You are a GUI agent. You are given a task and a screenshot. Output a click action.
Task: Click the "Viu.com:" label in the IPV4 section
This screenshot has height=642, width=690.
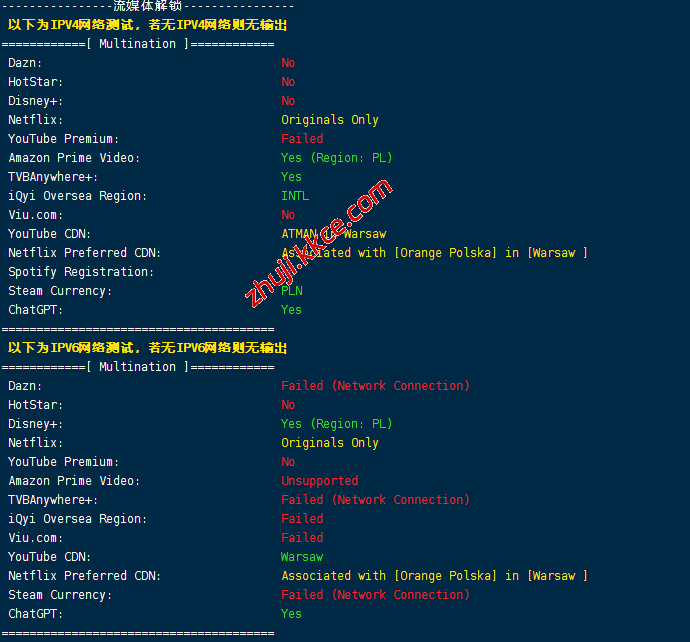pos(35,215)
